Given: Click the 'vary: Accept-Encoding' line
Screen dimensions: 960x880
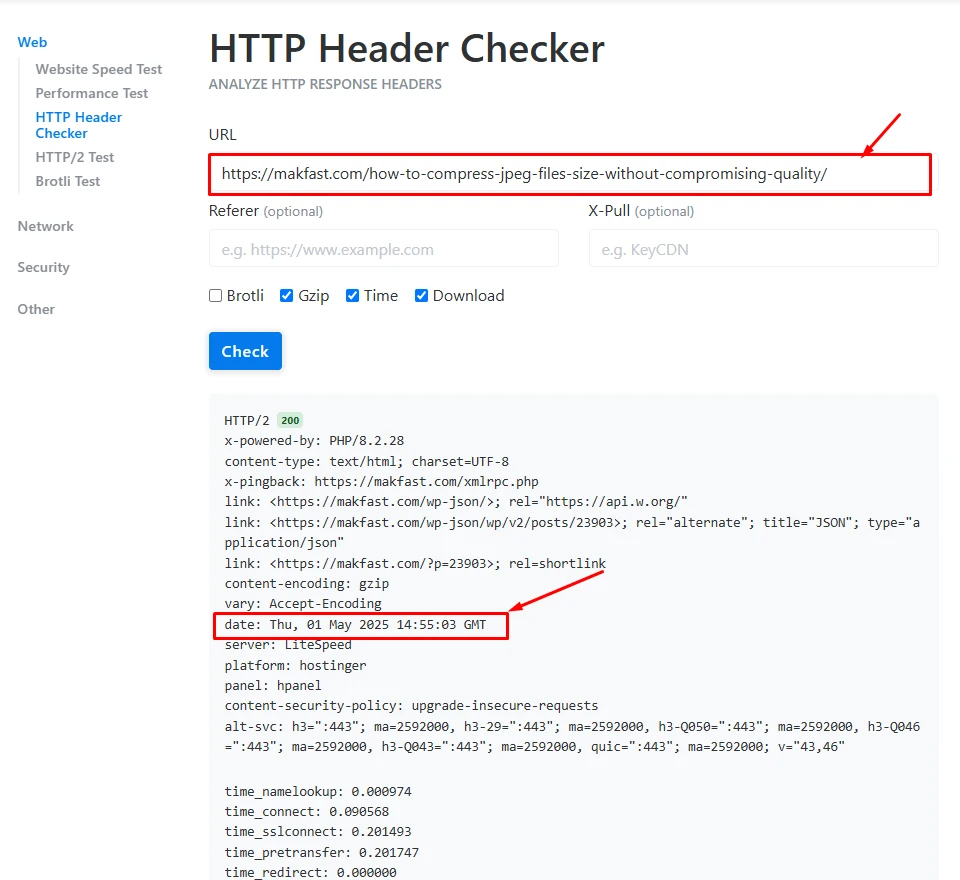Looking at the screenshot, I should click(303, 604).
